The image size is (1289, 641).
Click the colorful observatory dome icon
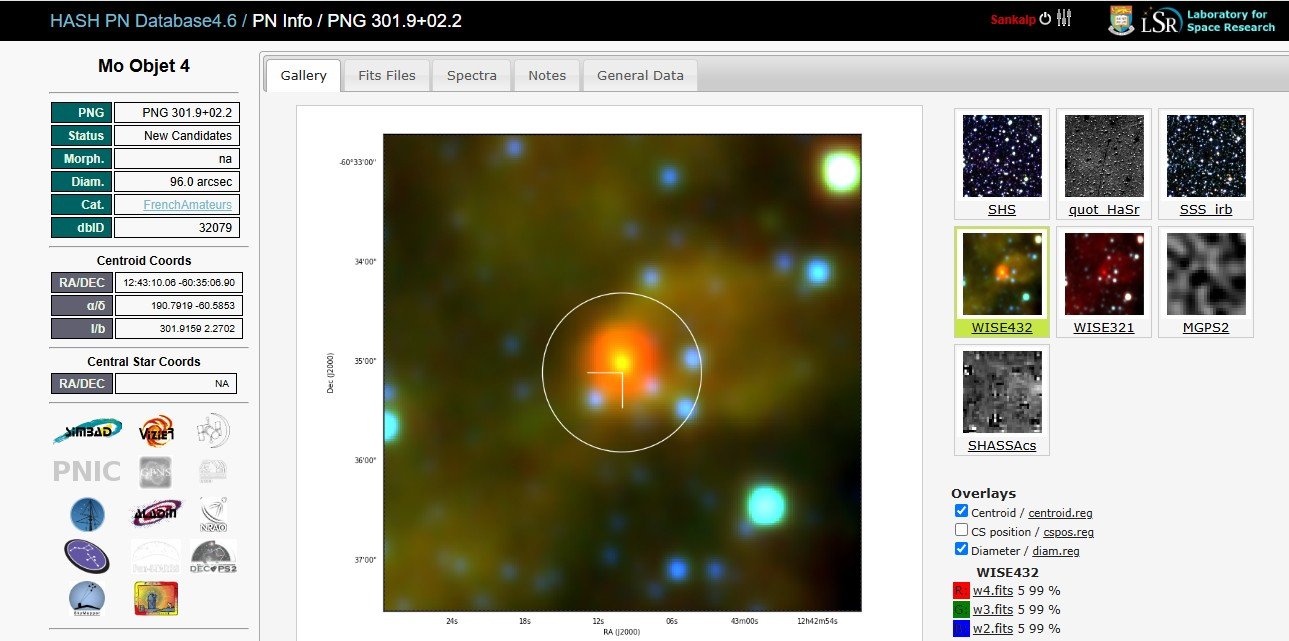[x=156, y=598]
